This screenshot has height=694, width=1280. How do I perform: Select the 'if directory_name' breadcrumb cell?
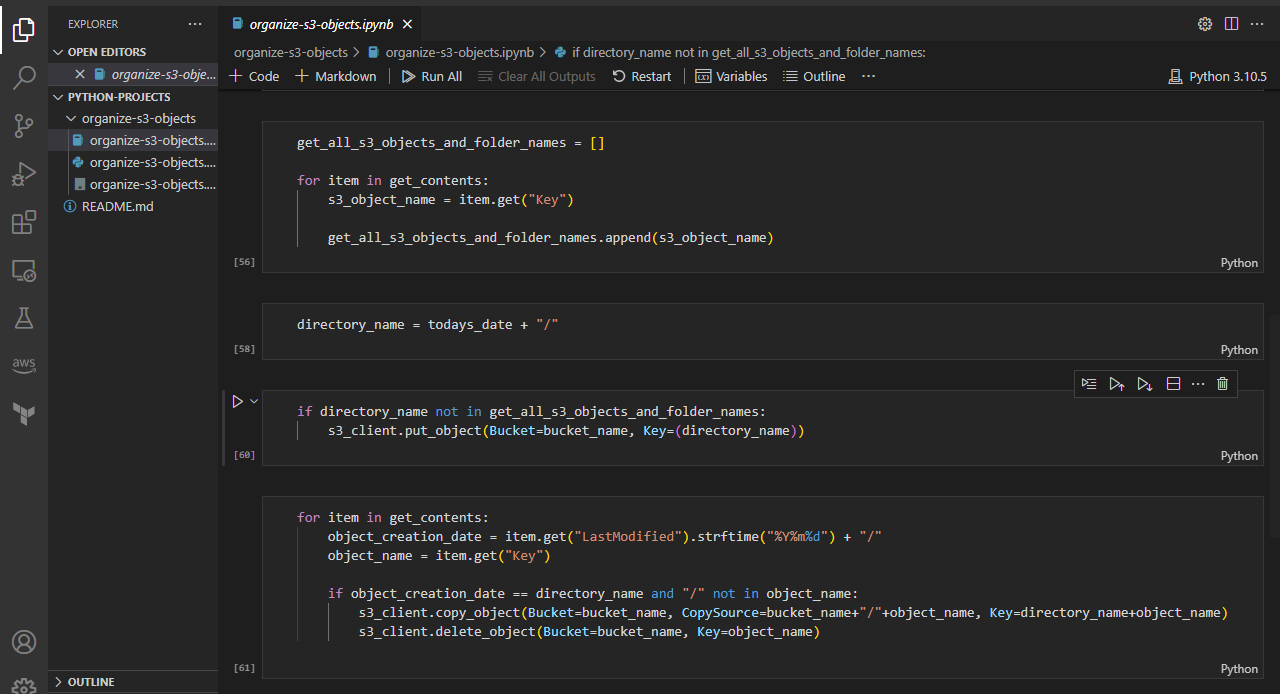[739, 52]
